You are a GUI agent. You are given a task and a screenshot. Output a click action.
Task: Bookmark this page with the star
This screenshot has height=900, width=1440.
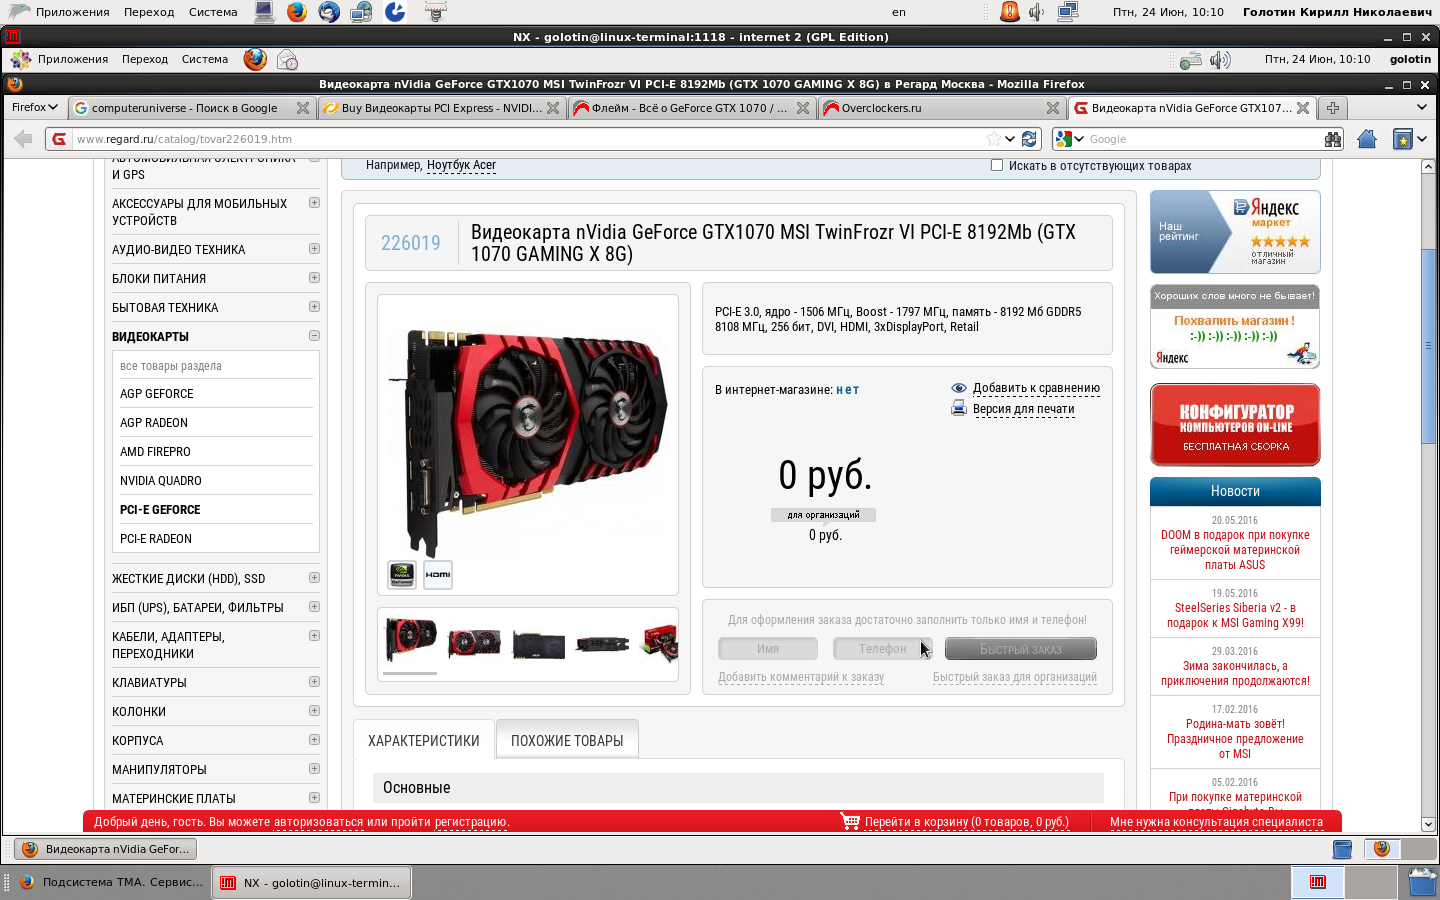point(993,139)
